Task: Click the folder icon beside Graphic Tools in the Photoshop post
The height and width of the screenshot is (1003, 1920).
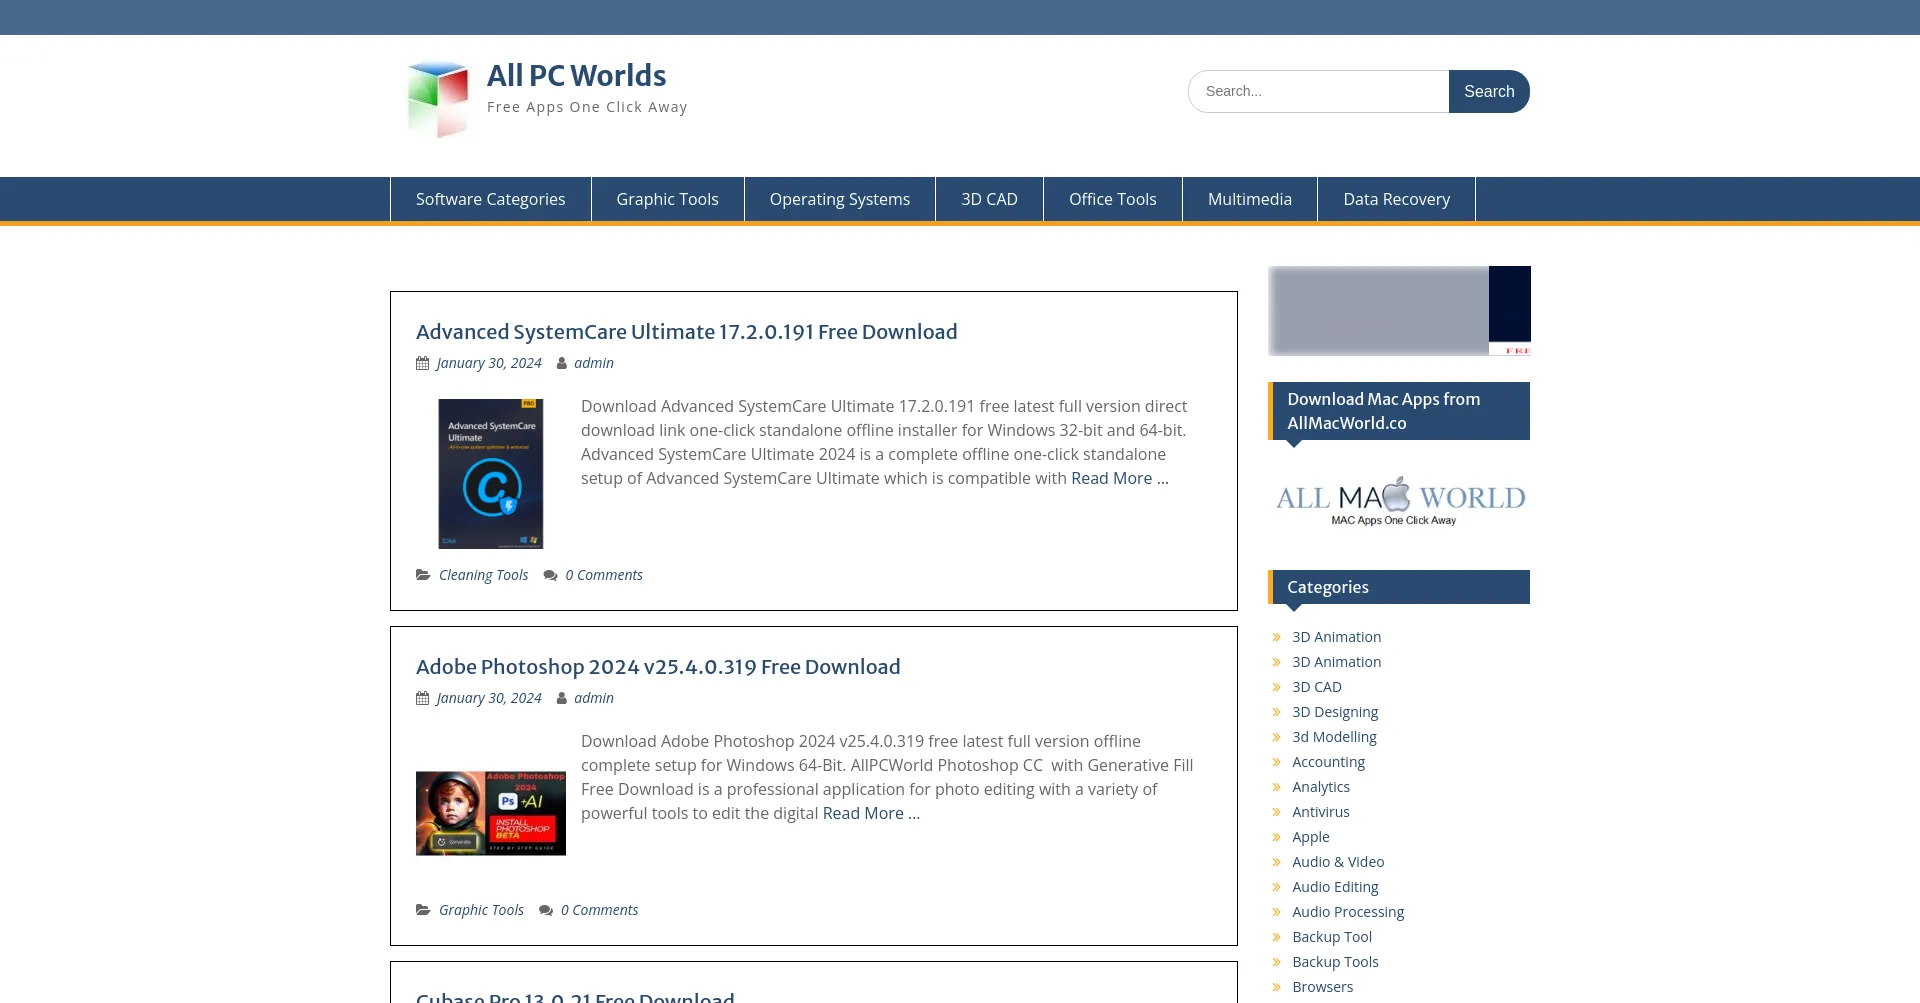Action: click(423, 910)
